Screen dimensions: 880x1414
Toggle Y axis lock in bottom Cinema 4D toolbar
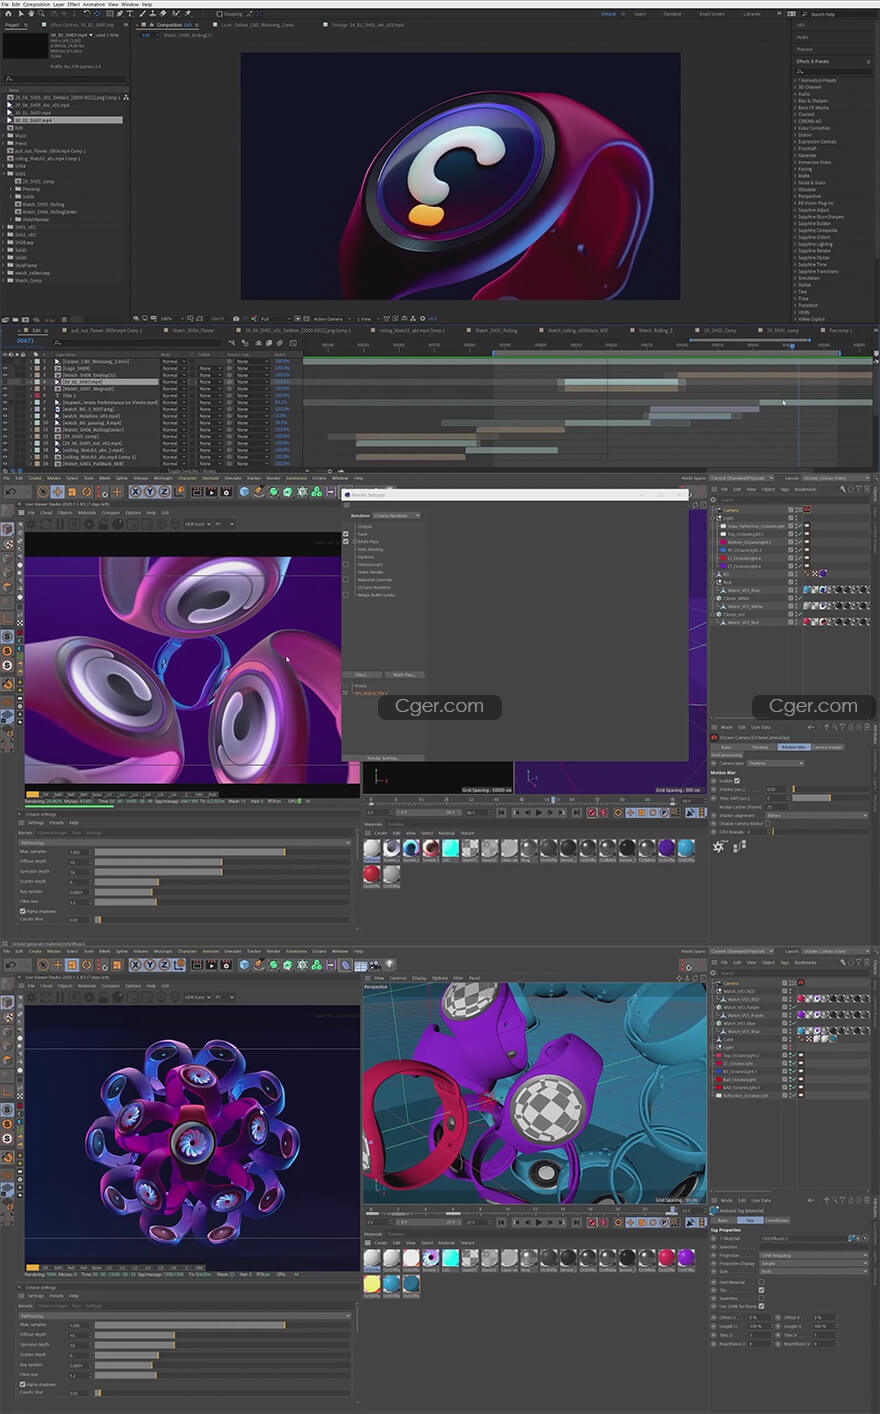151,965
